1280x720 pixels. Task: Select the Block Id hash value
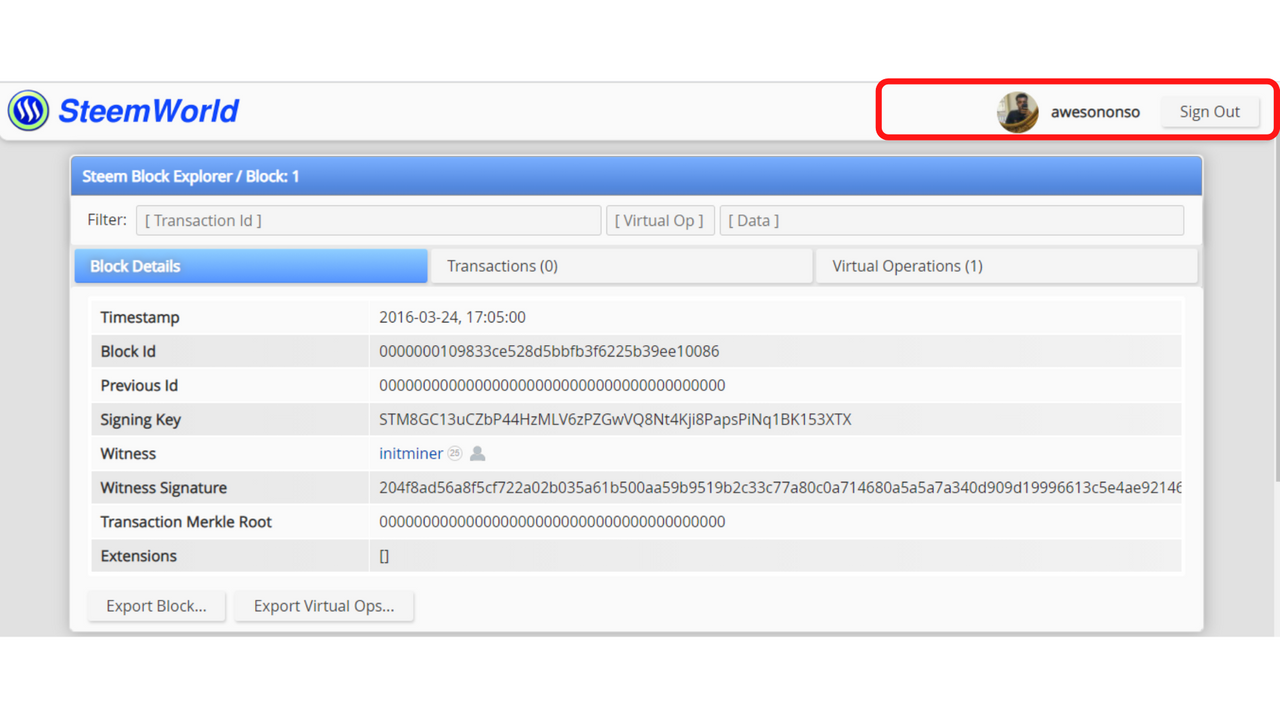click(x=549, y=351)
